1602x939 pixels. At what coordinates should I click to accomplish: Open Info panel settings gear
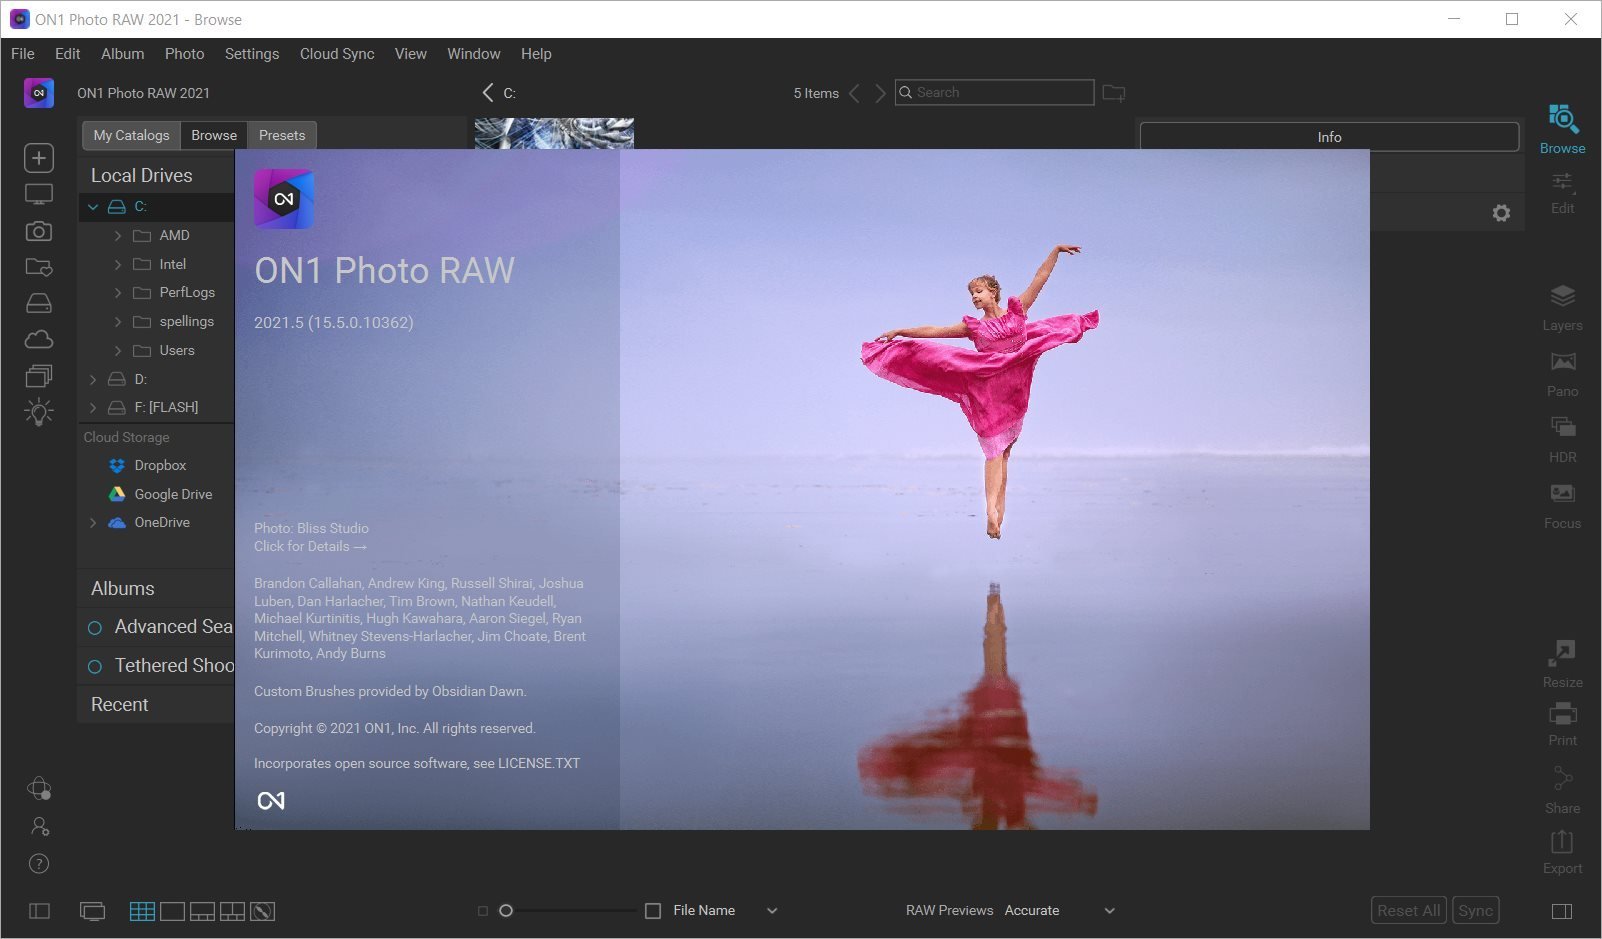tap(1501, 213)
